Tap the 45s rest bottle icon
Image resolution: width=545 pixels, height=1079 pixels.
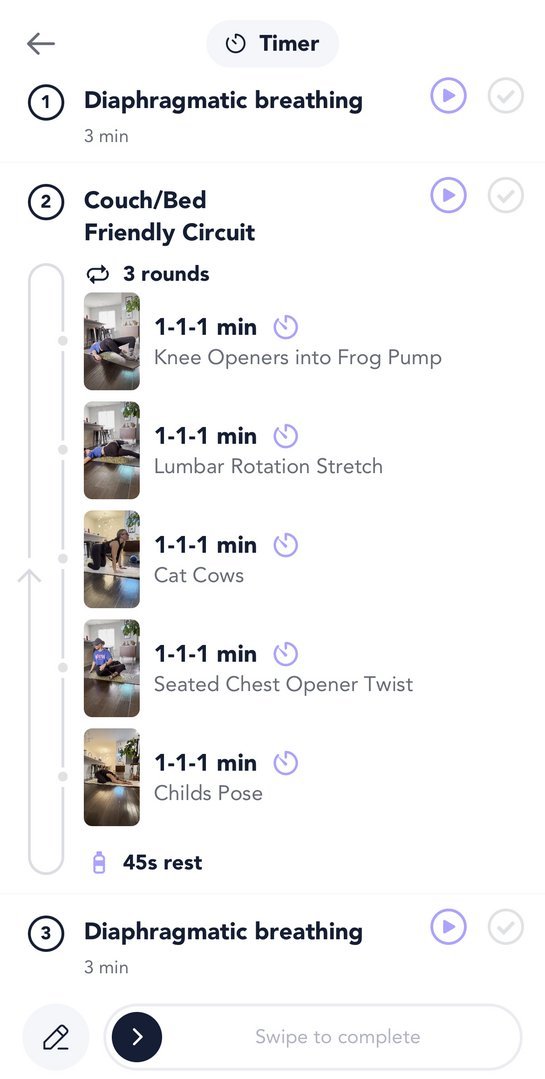click(x=99, y=862)
